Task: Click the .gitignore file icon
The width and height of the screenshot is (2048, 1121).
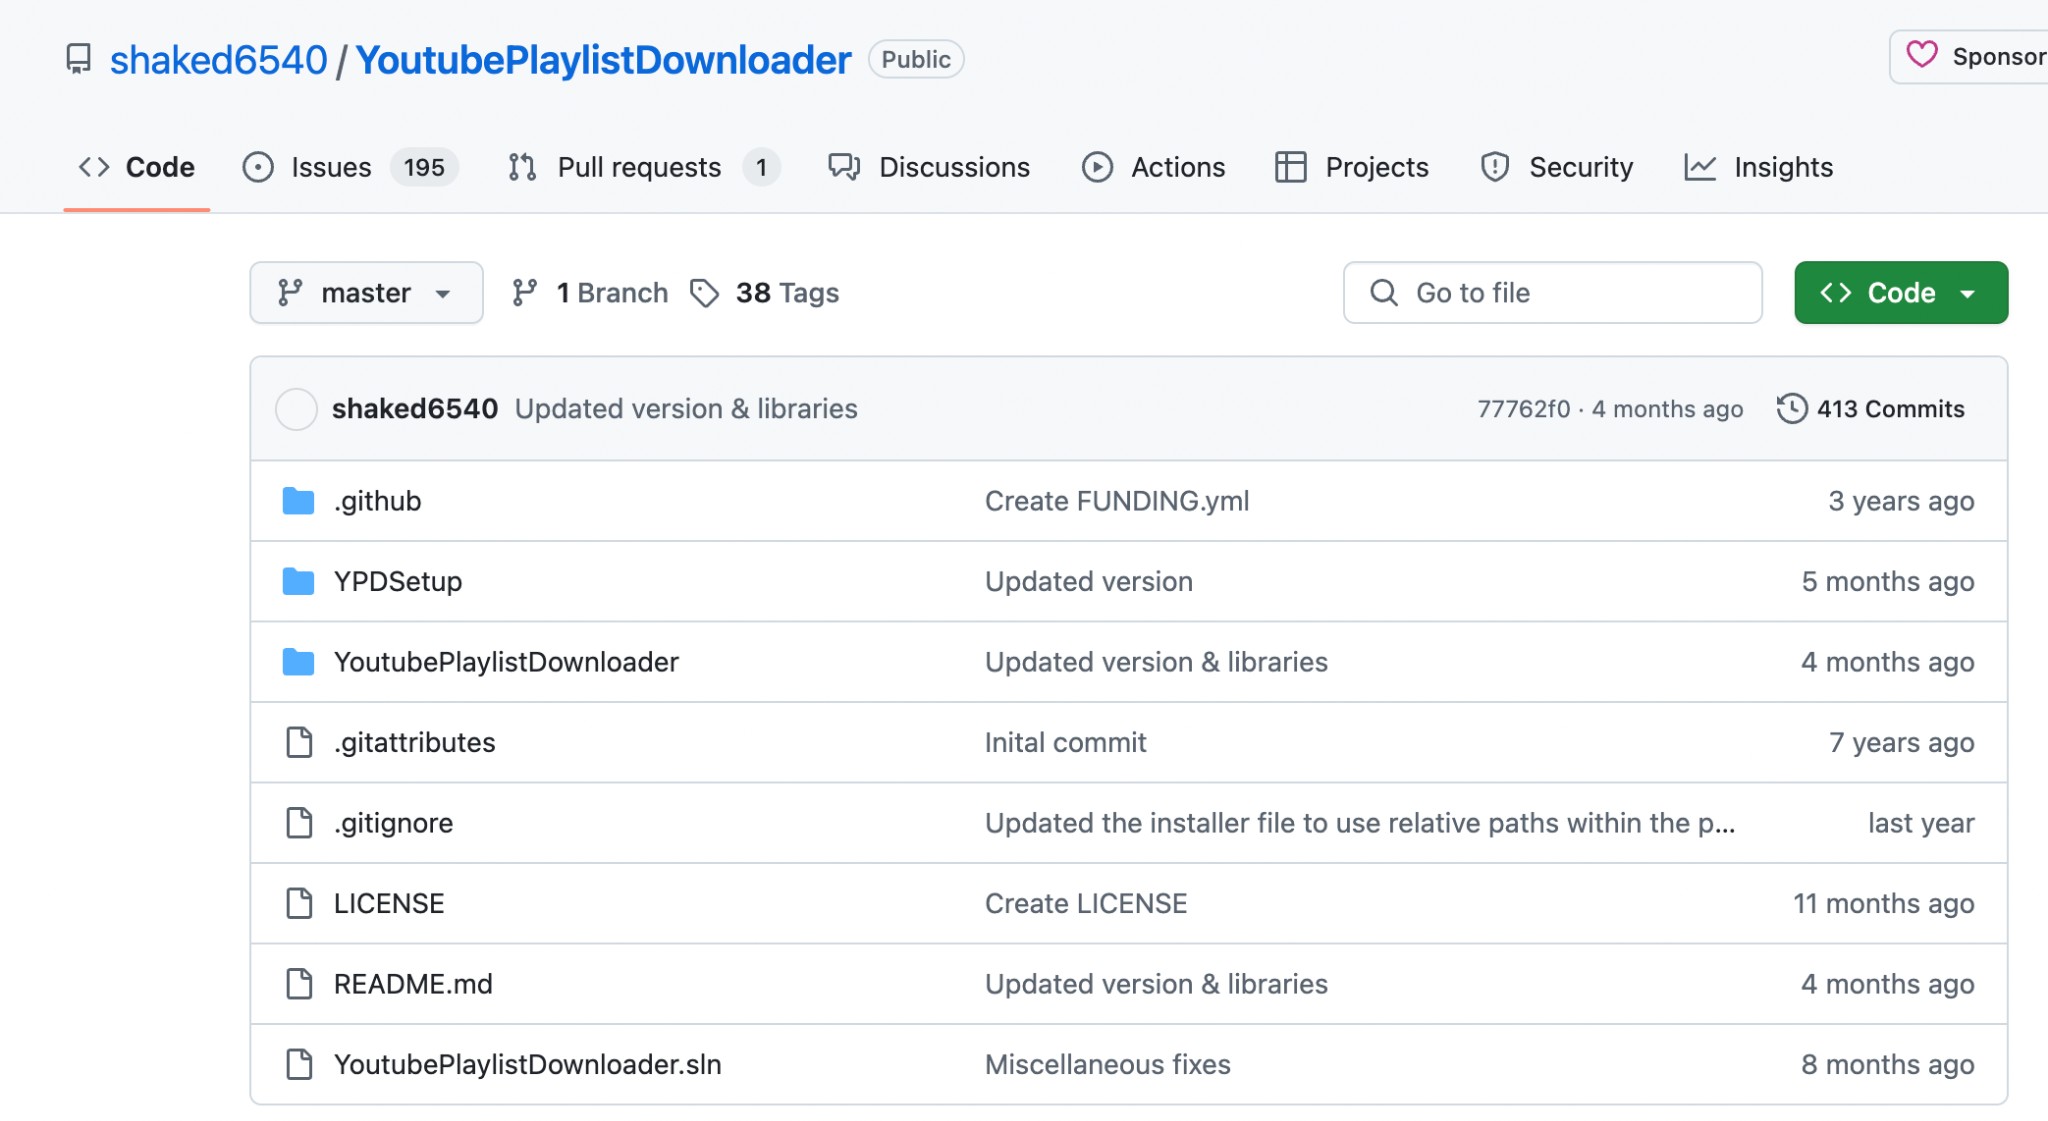Action: point(299,823)
